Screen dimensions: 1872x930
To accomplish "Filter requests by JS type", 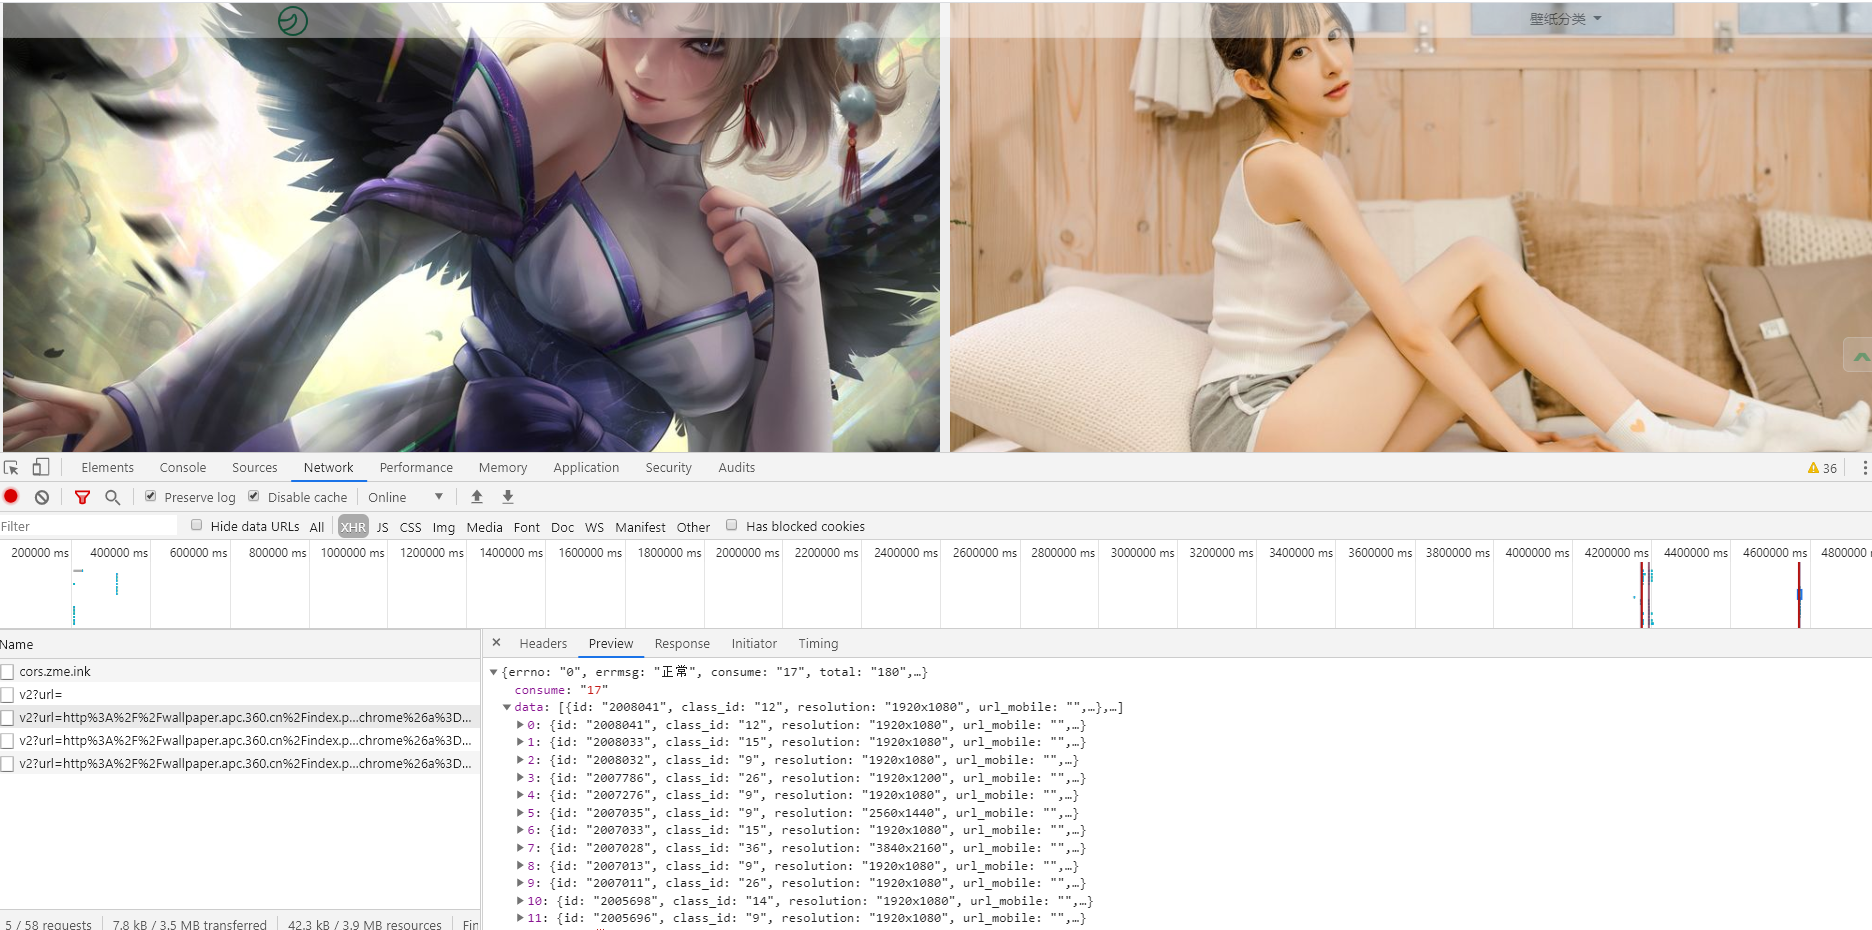I will 382,527.
